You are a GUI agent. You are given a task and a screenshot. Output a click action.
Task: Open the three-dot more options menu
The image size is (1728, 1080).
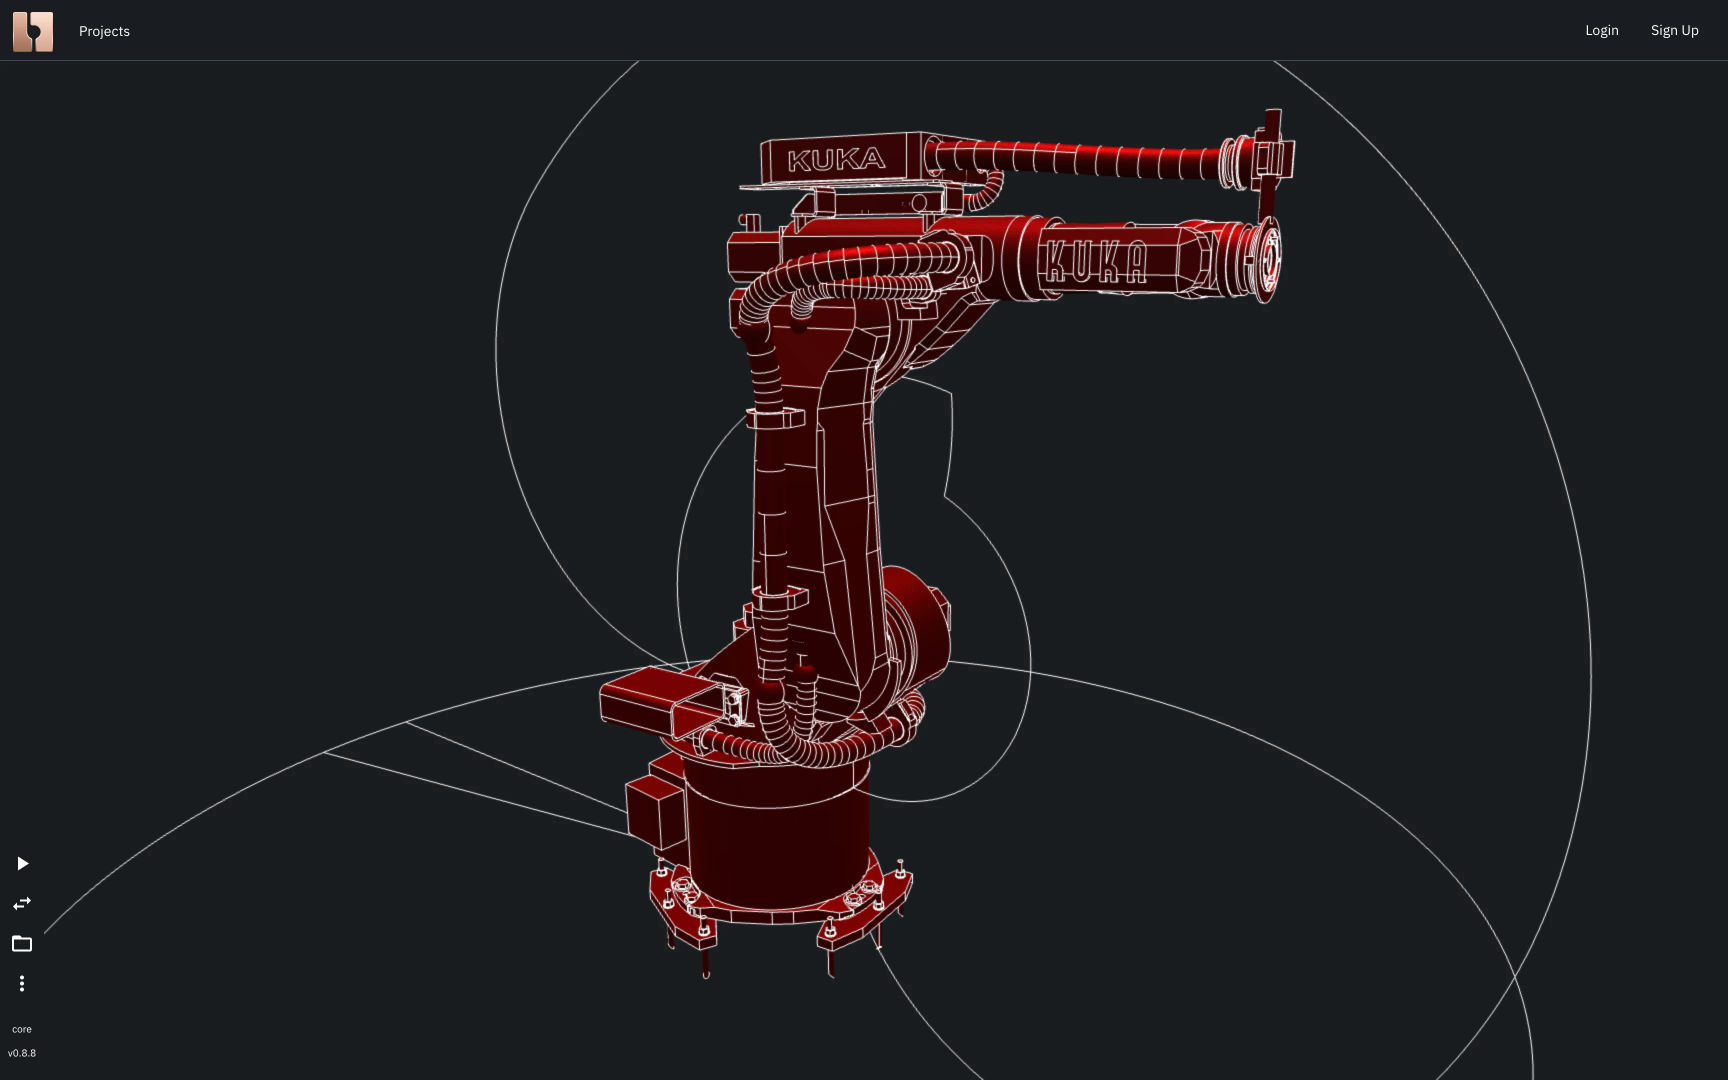pyautogui.click(x=22, y=983)
